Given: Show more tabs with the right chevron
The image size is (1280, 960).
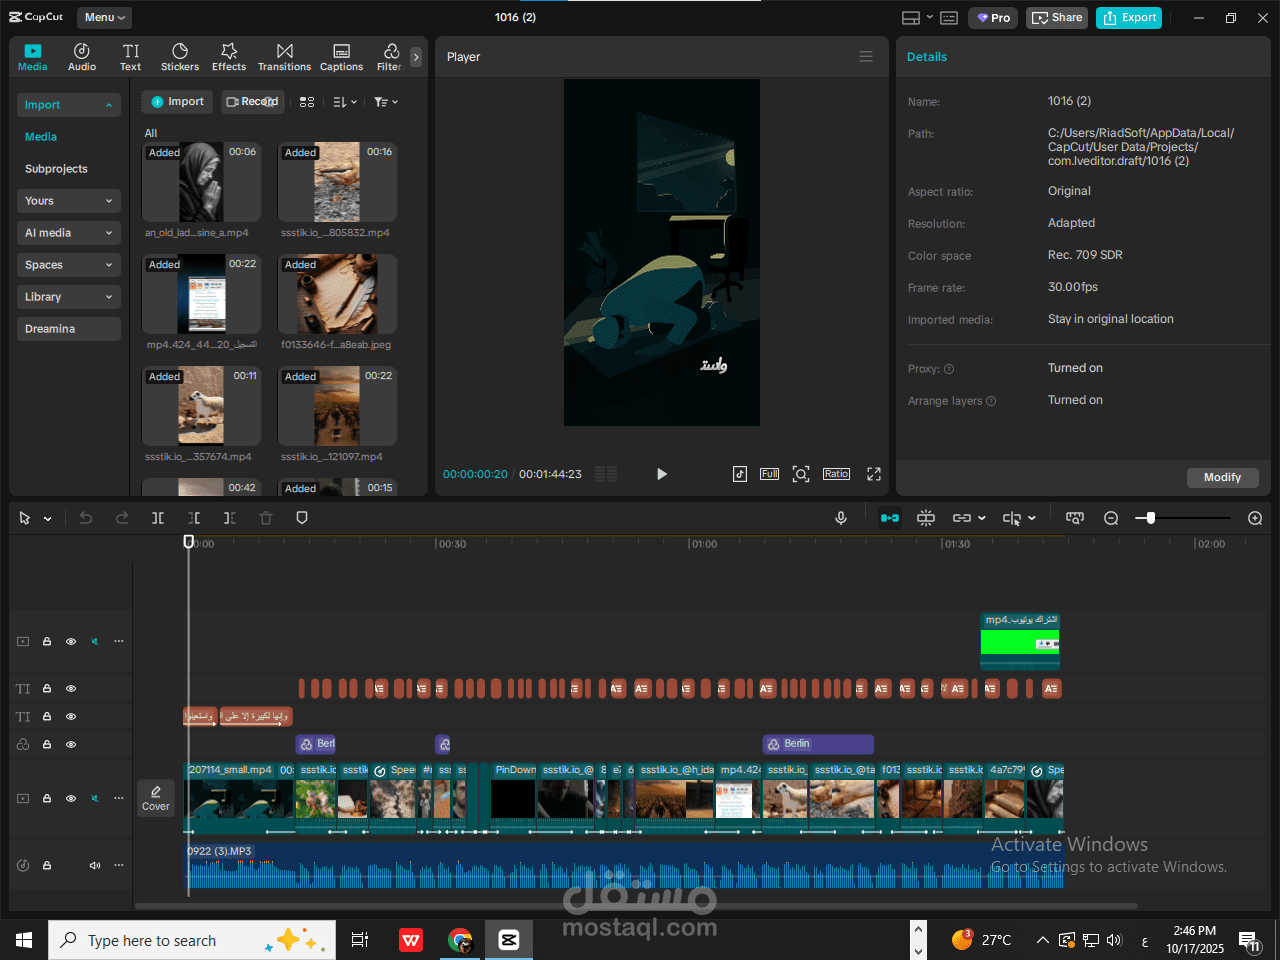Looking at the screenshot, I should tap(416, 57).
